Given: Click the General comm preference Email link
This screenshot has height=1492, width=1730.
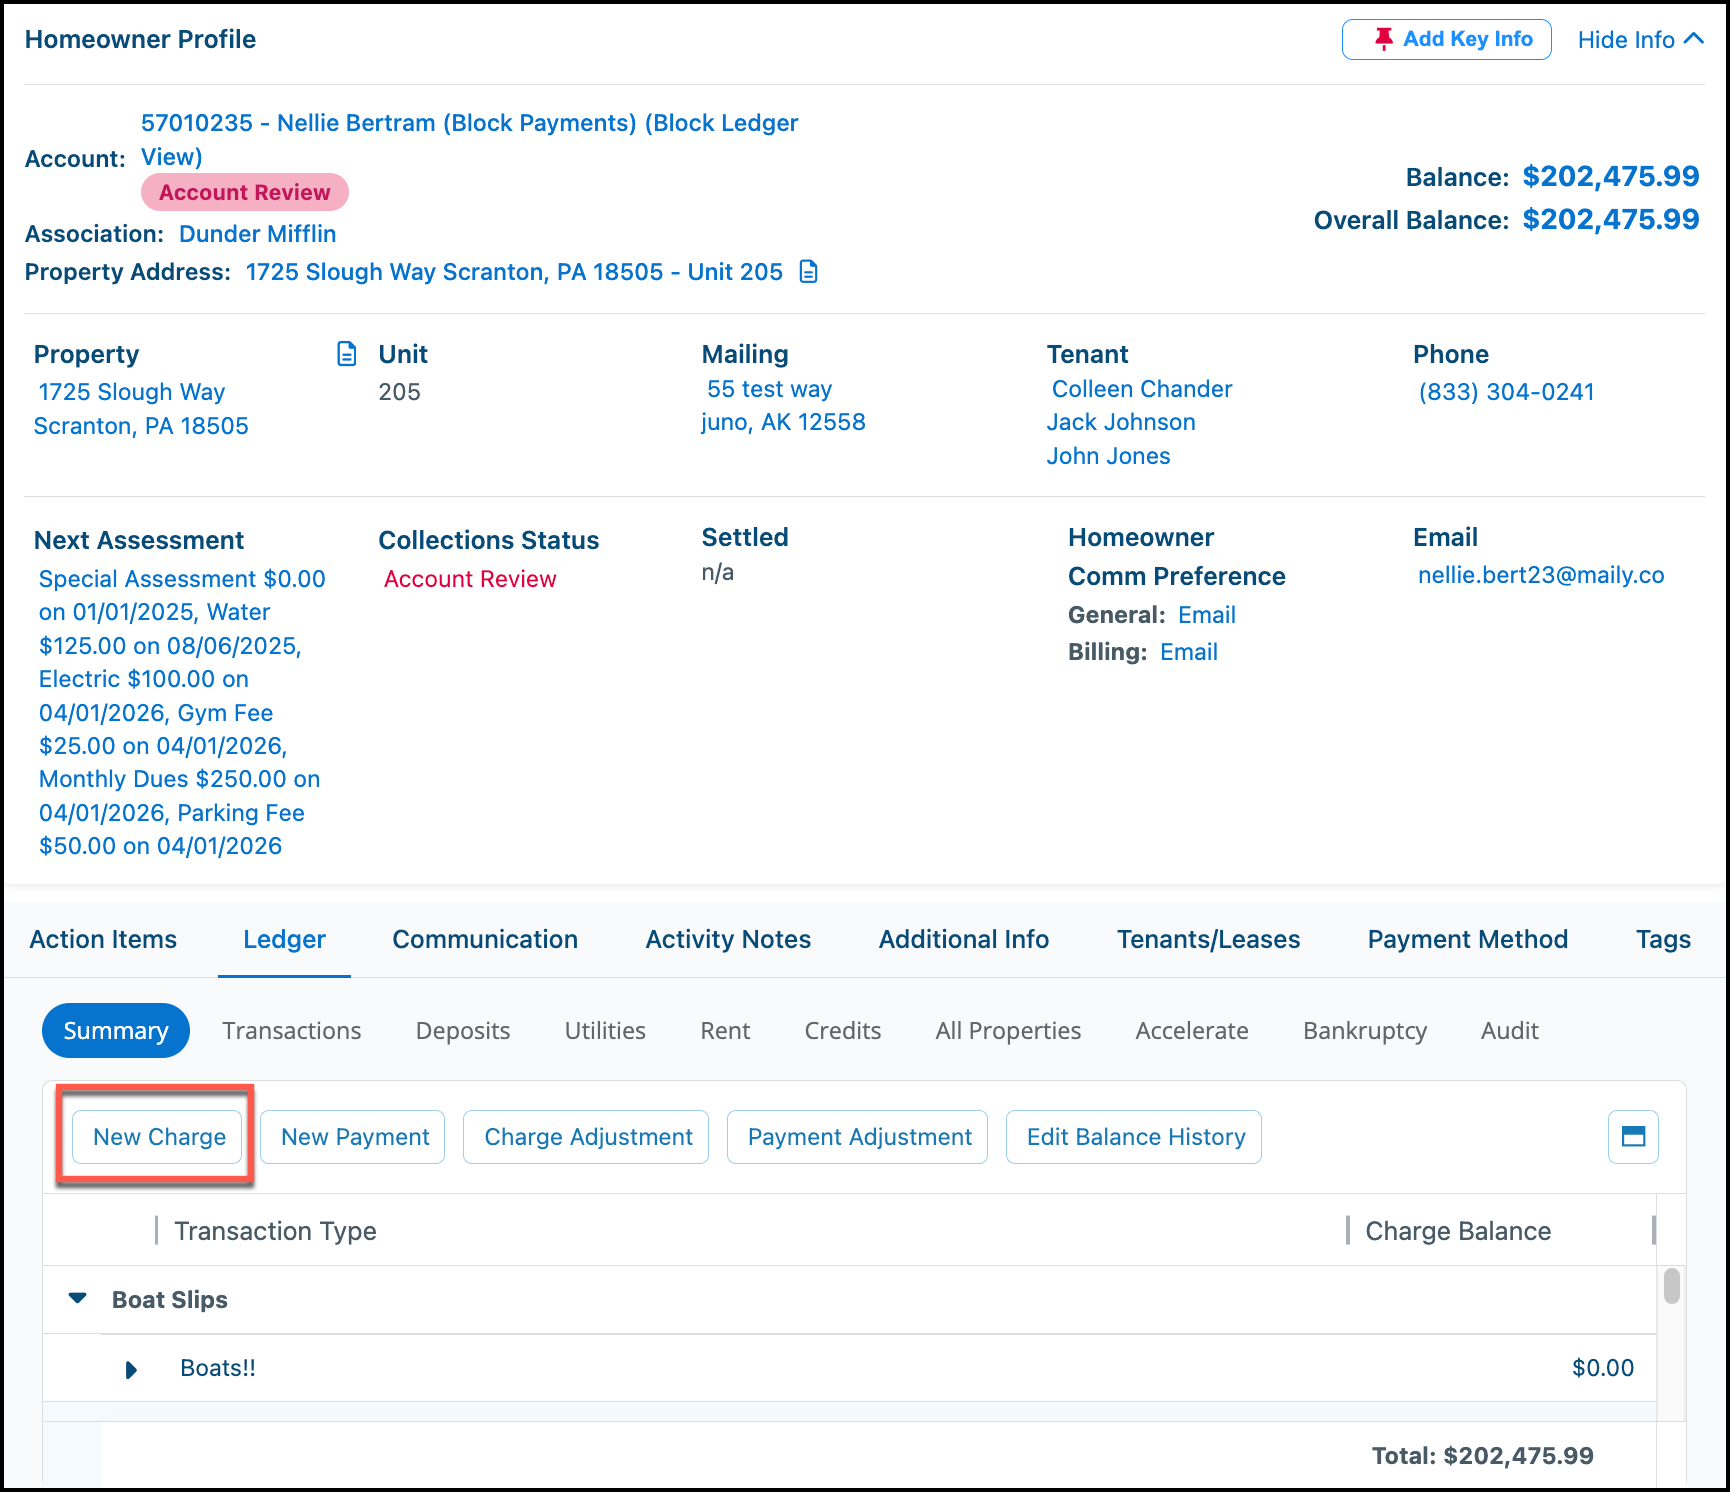Looking at the screenshot, I should [x=1207, y=615].
